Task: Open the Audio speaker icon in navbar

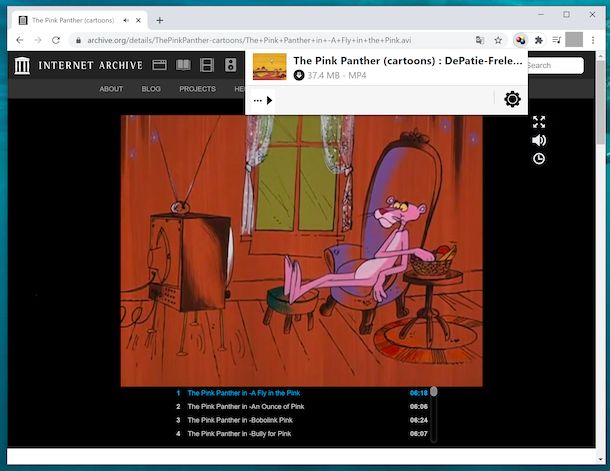Action: pyautogui.click(x=231, y=65)
